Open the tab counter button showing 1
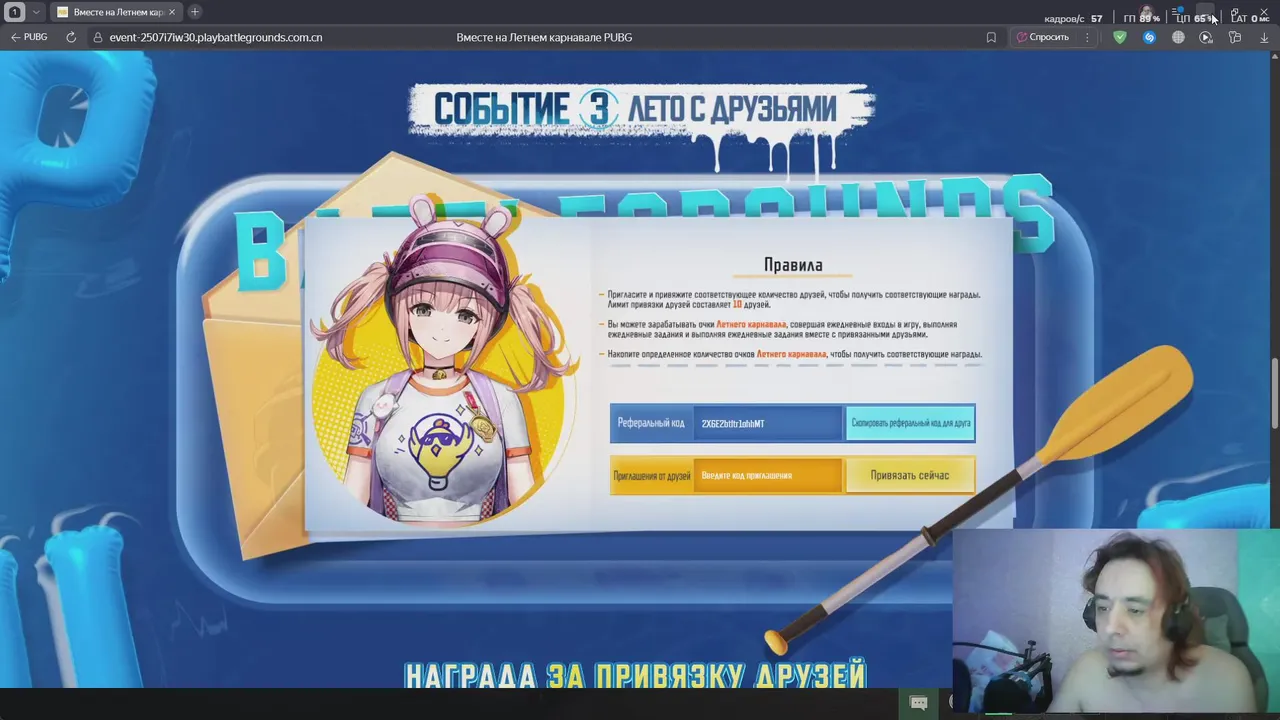The width and height of the screenshot is (1280, 720). pyautogui.click(x=15, y=12)
